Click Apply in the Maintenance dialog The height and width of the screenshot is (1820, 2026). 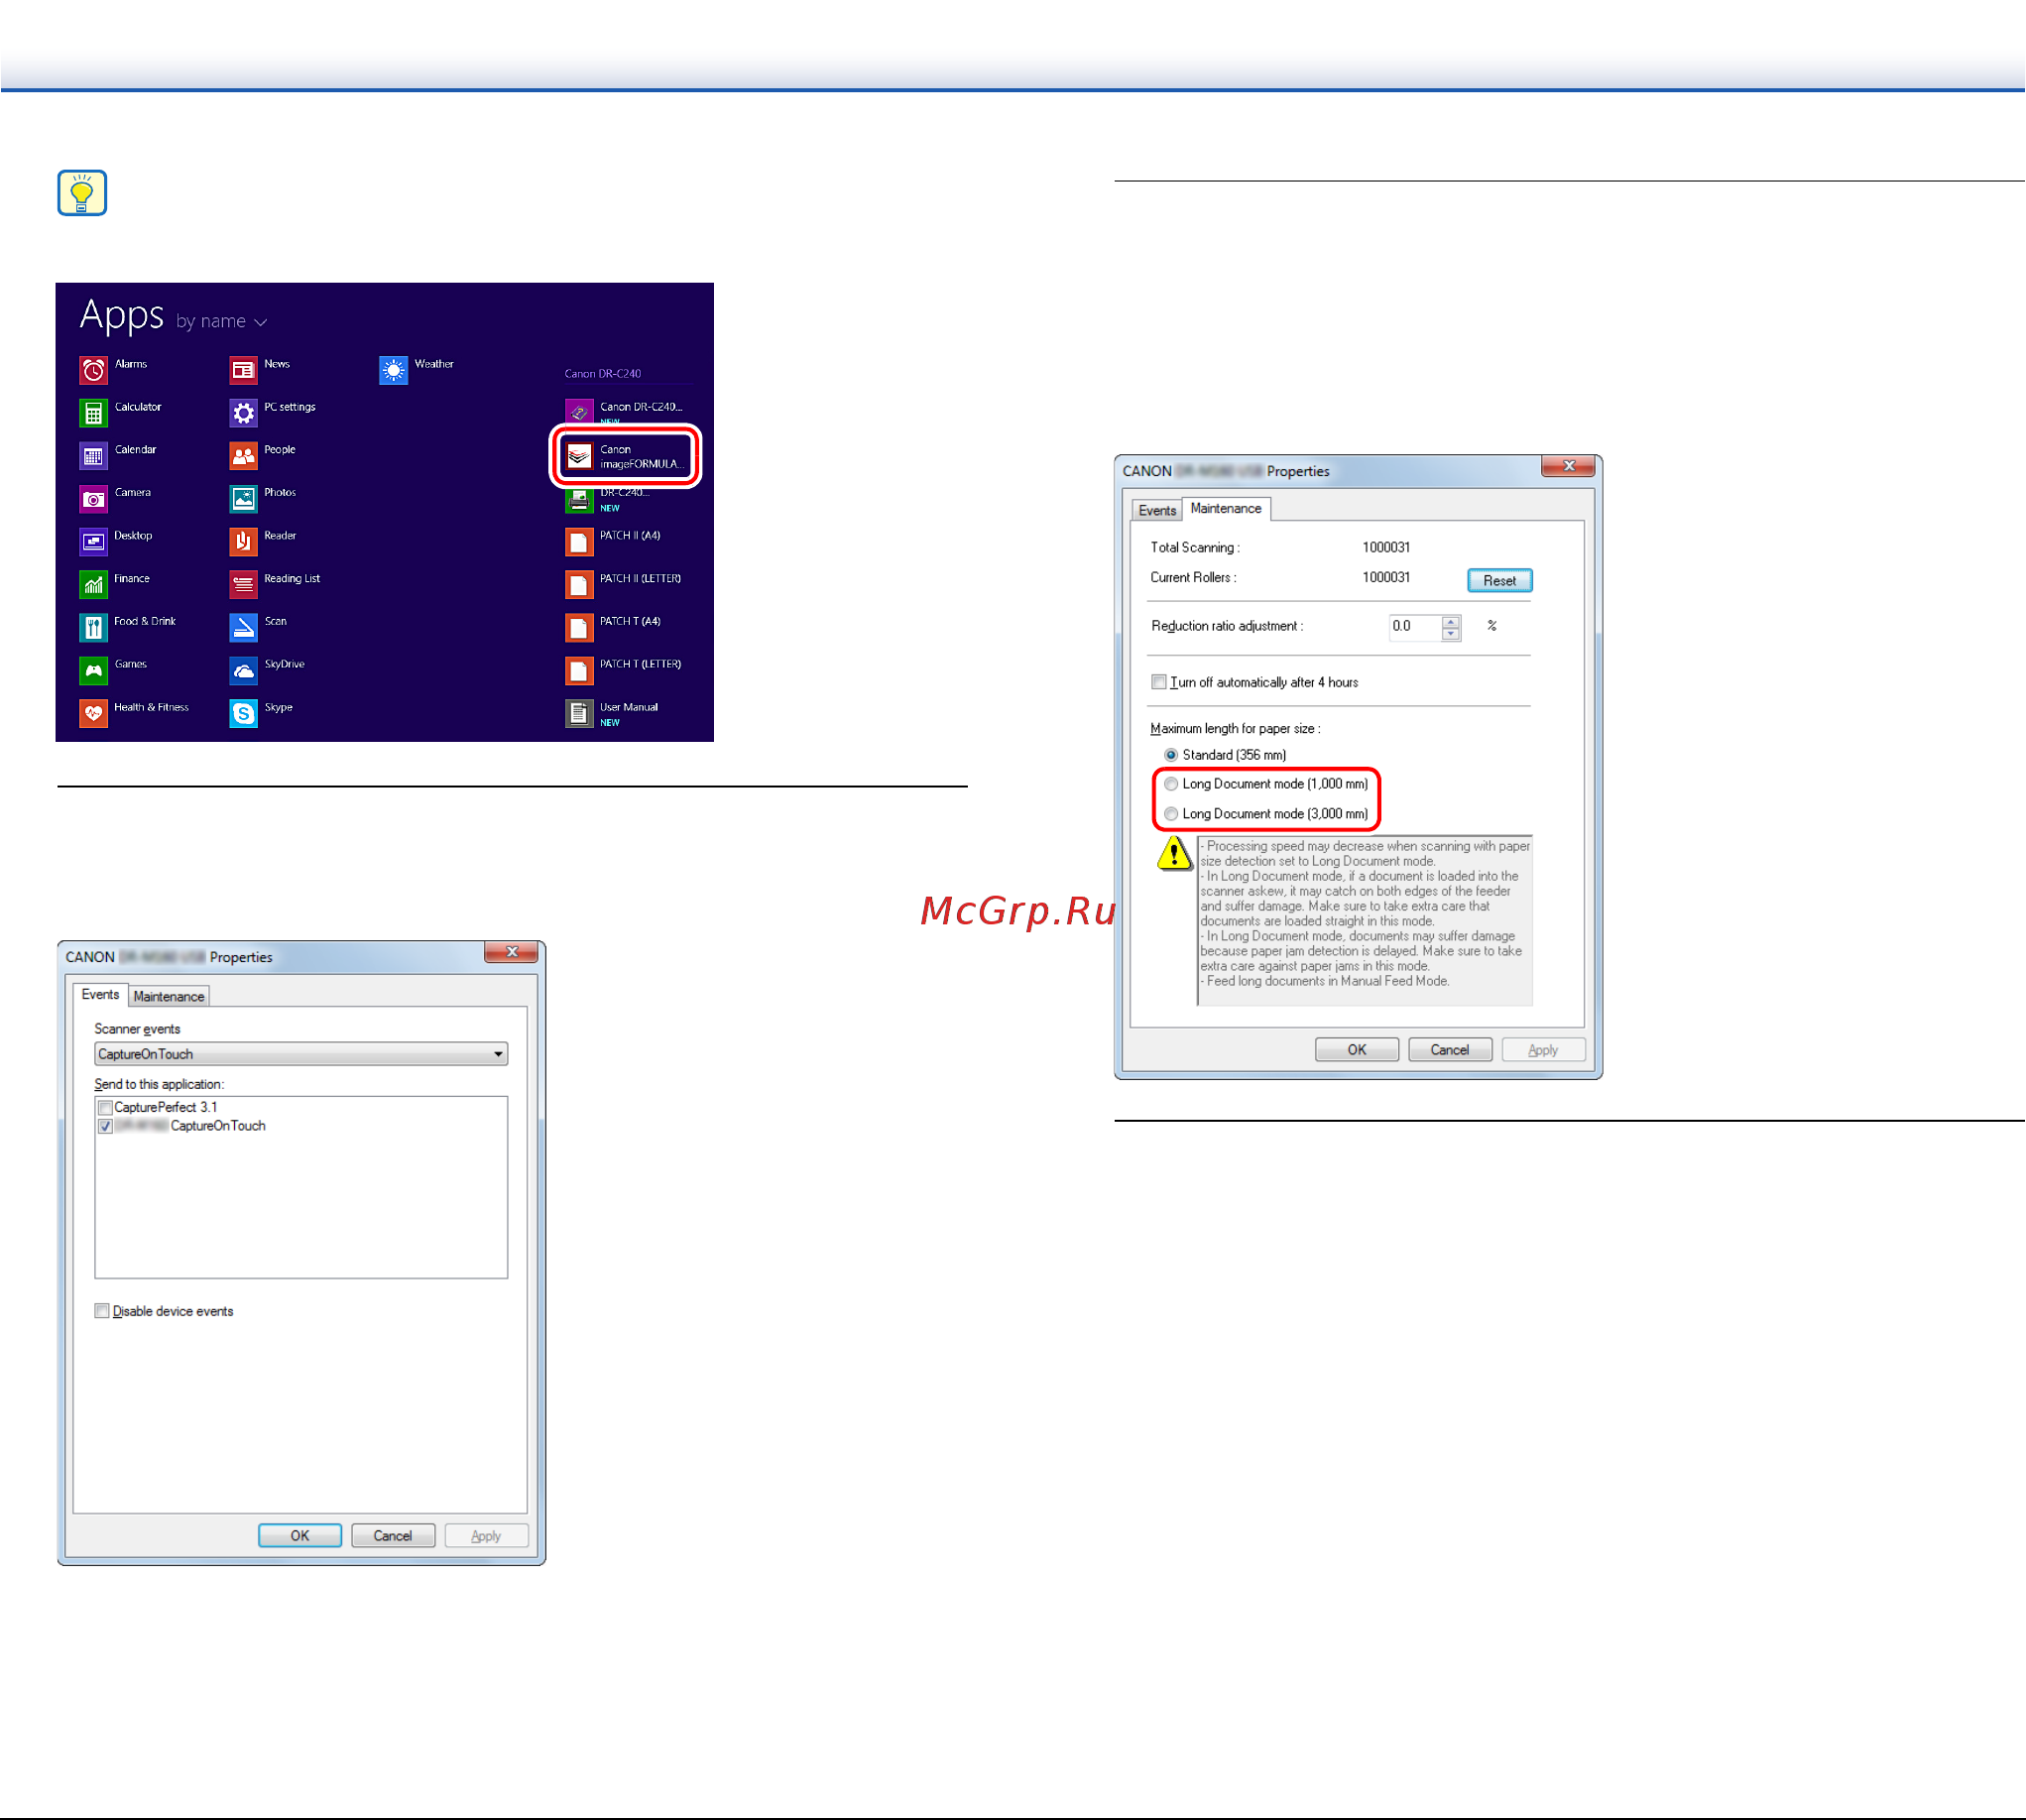click(1543, 1050)
